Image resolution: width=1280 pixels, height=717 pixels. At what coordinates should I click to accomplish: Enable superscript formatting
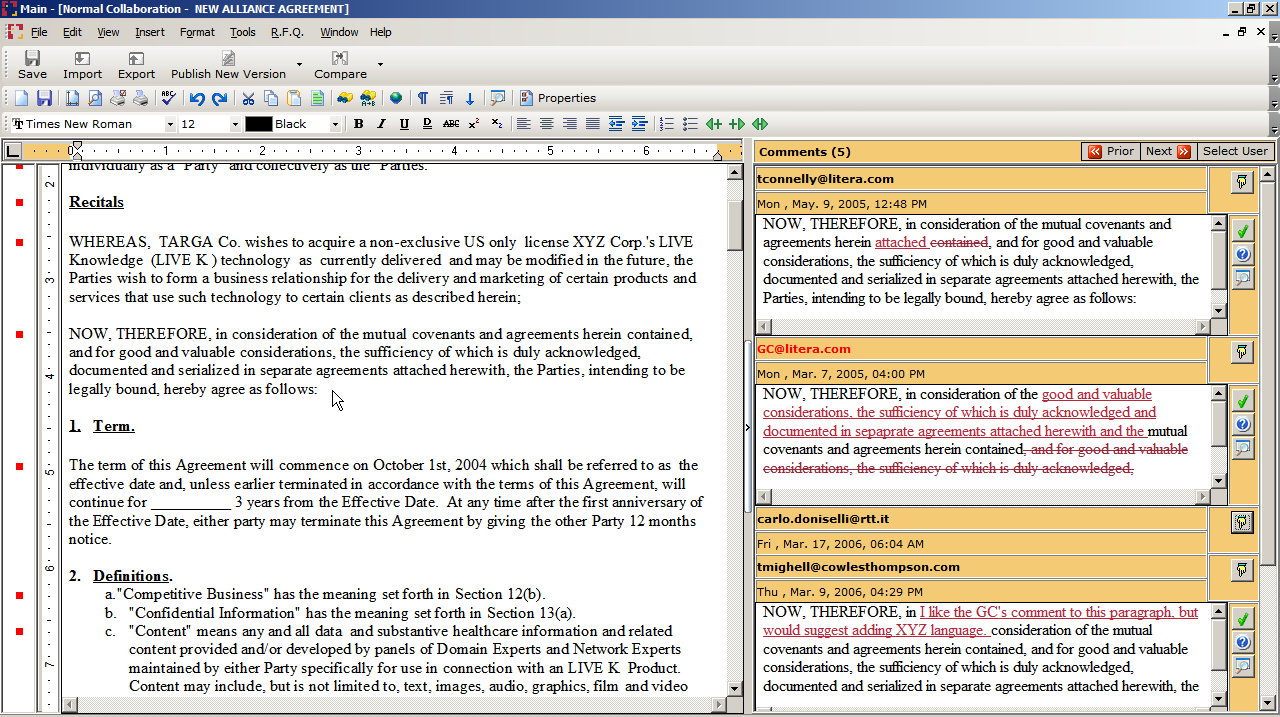click(472, 123)
